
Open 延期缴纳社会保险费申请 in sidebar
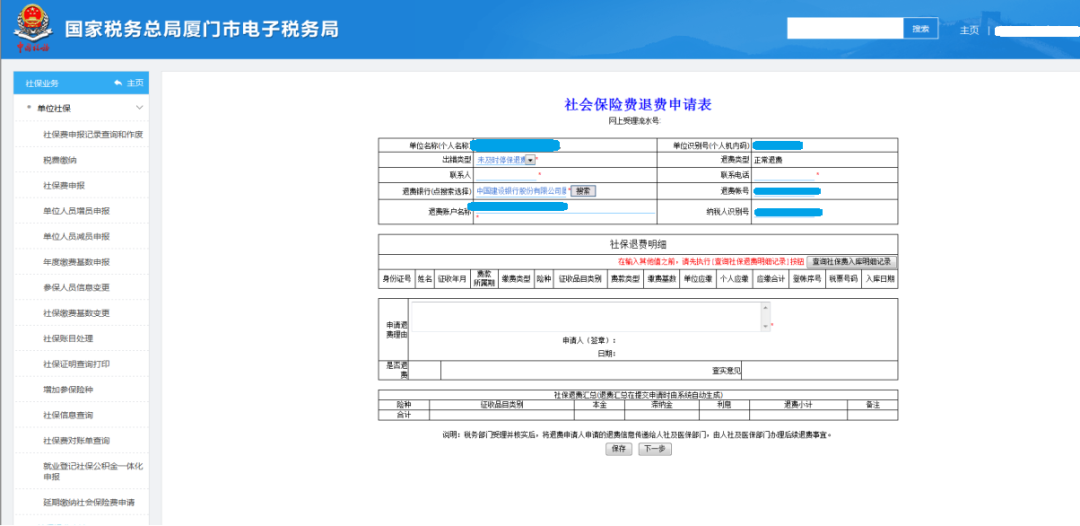89,502
